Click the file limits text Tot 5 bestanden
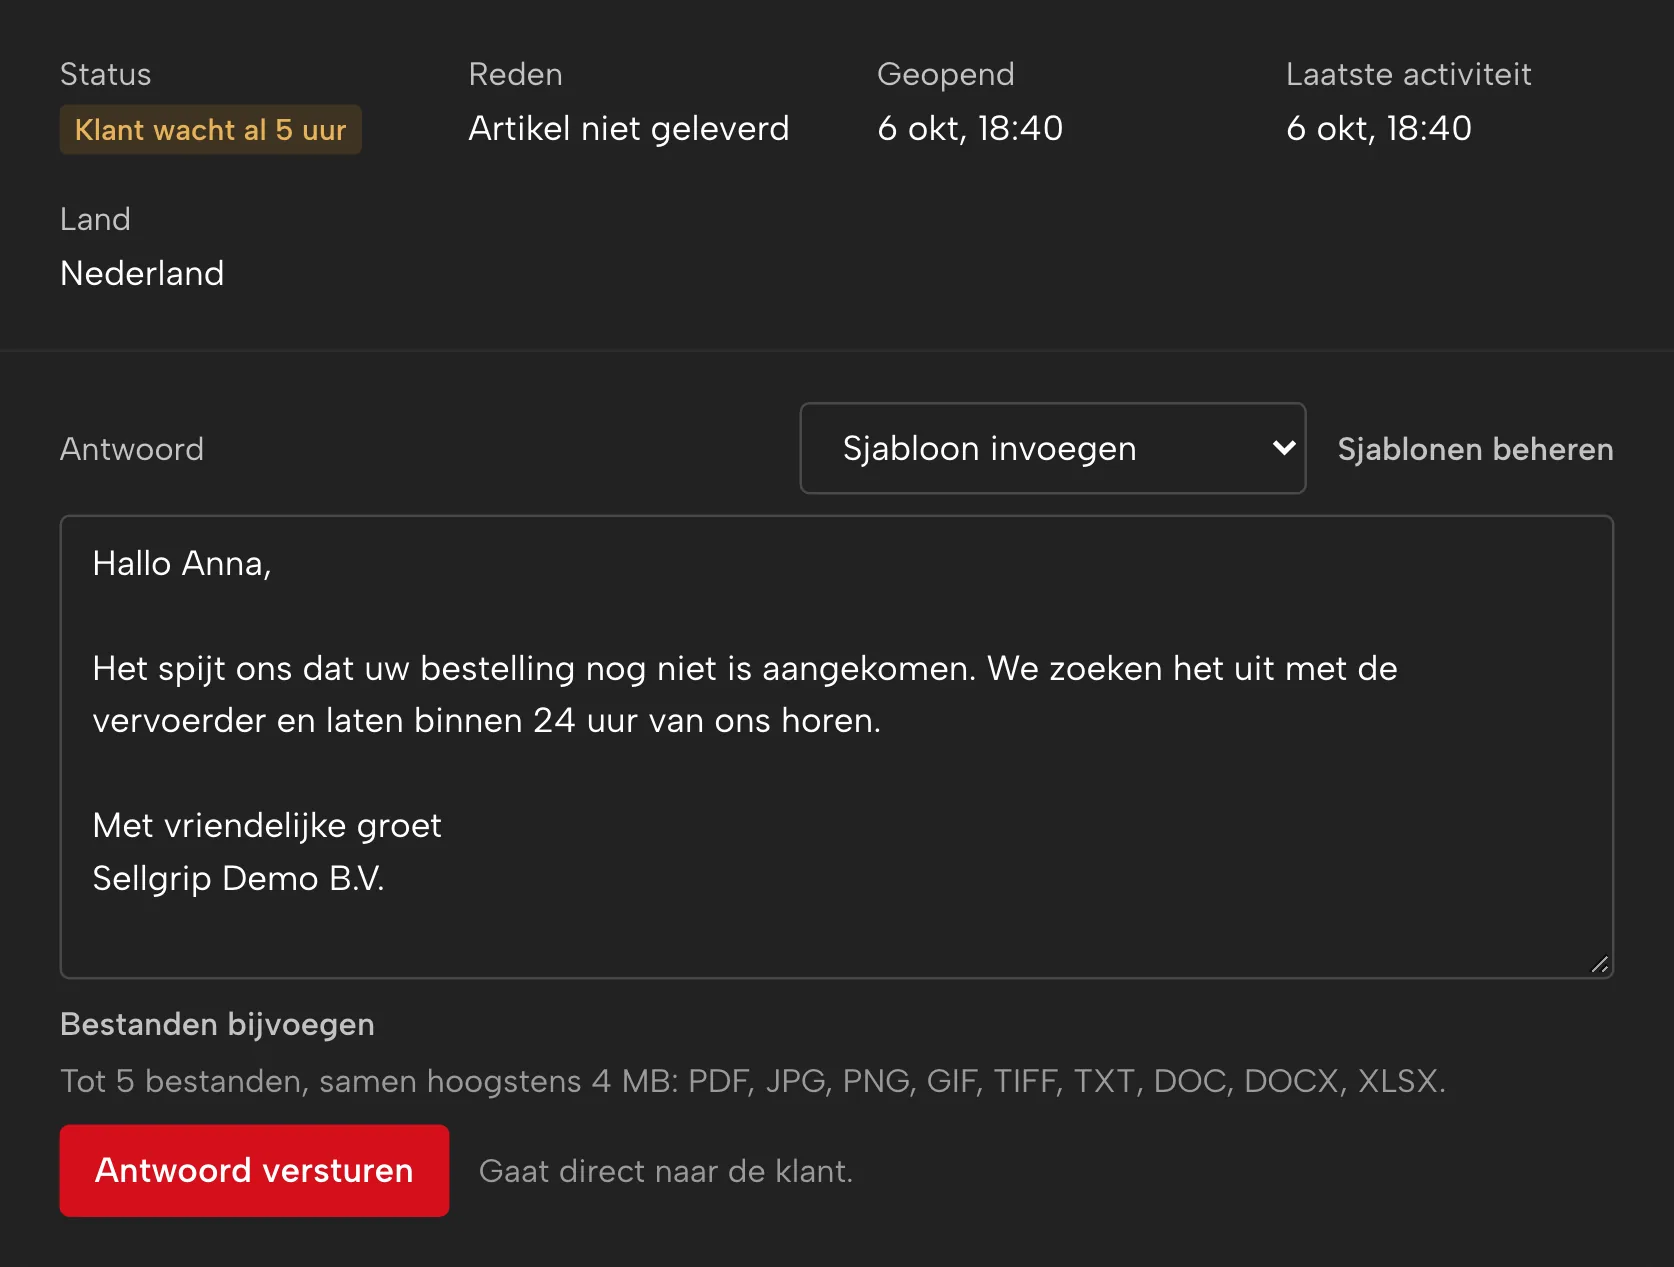 coord(753,1081)
